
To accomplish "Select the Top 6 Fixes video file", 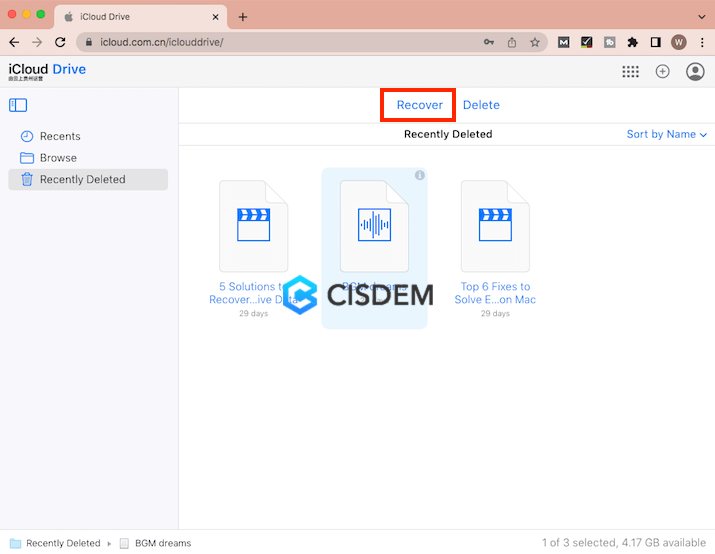I will coord(495,227).
